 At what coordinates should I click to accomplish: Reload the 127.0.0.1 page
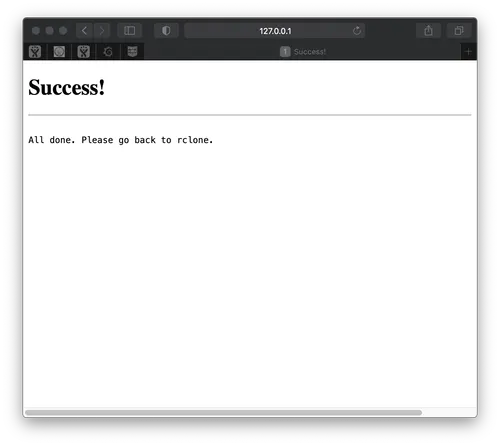click(357, 31)
